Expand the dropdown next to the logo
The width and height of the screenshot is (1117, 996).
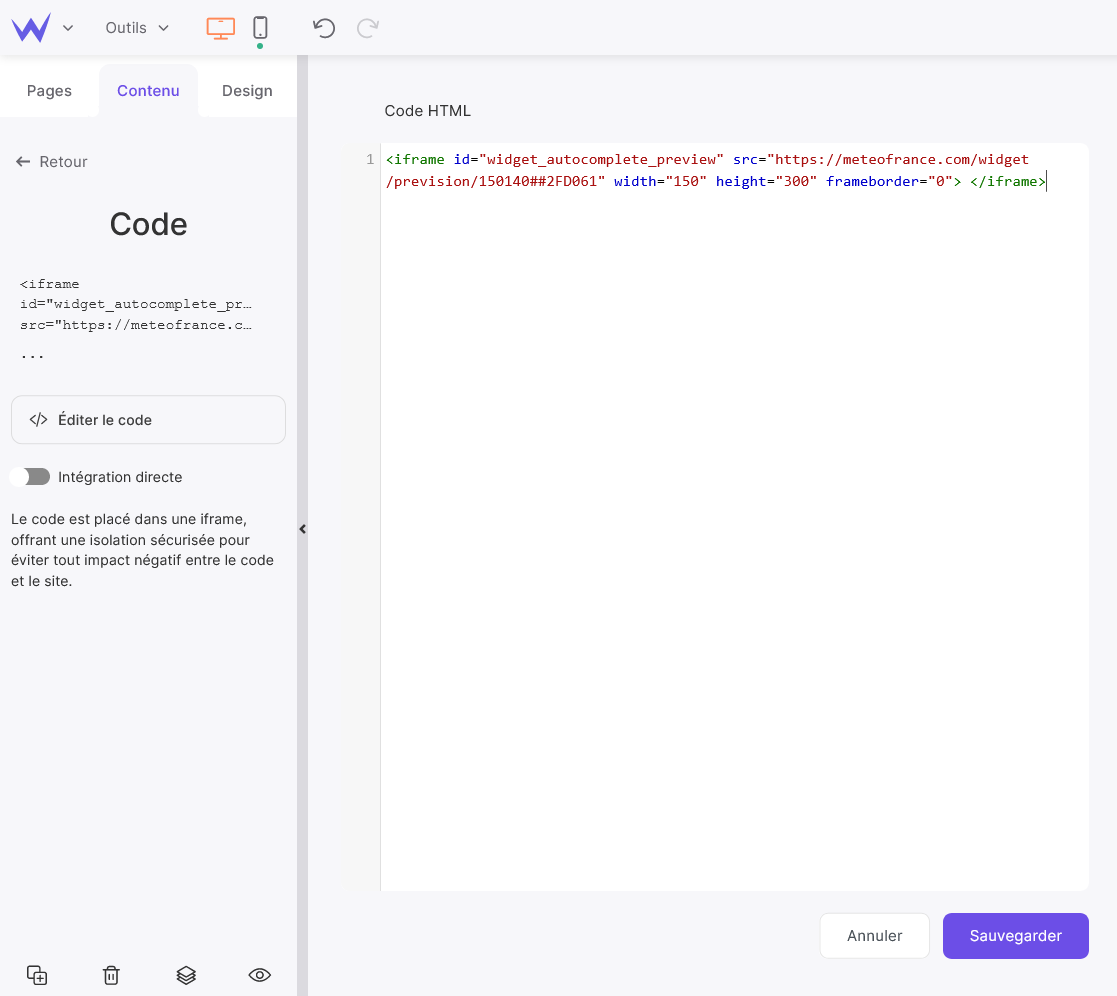point(68,28)
